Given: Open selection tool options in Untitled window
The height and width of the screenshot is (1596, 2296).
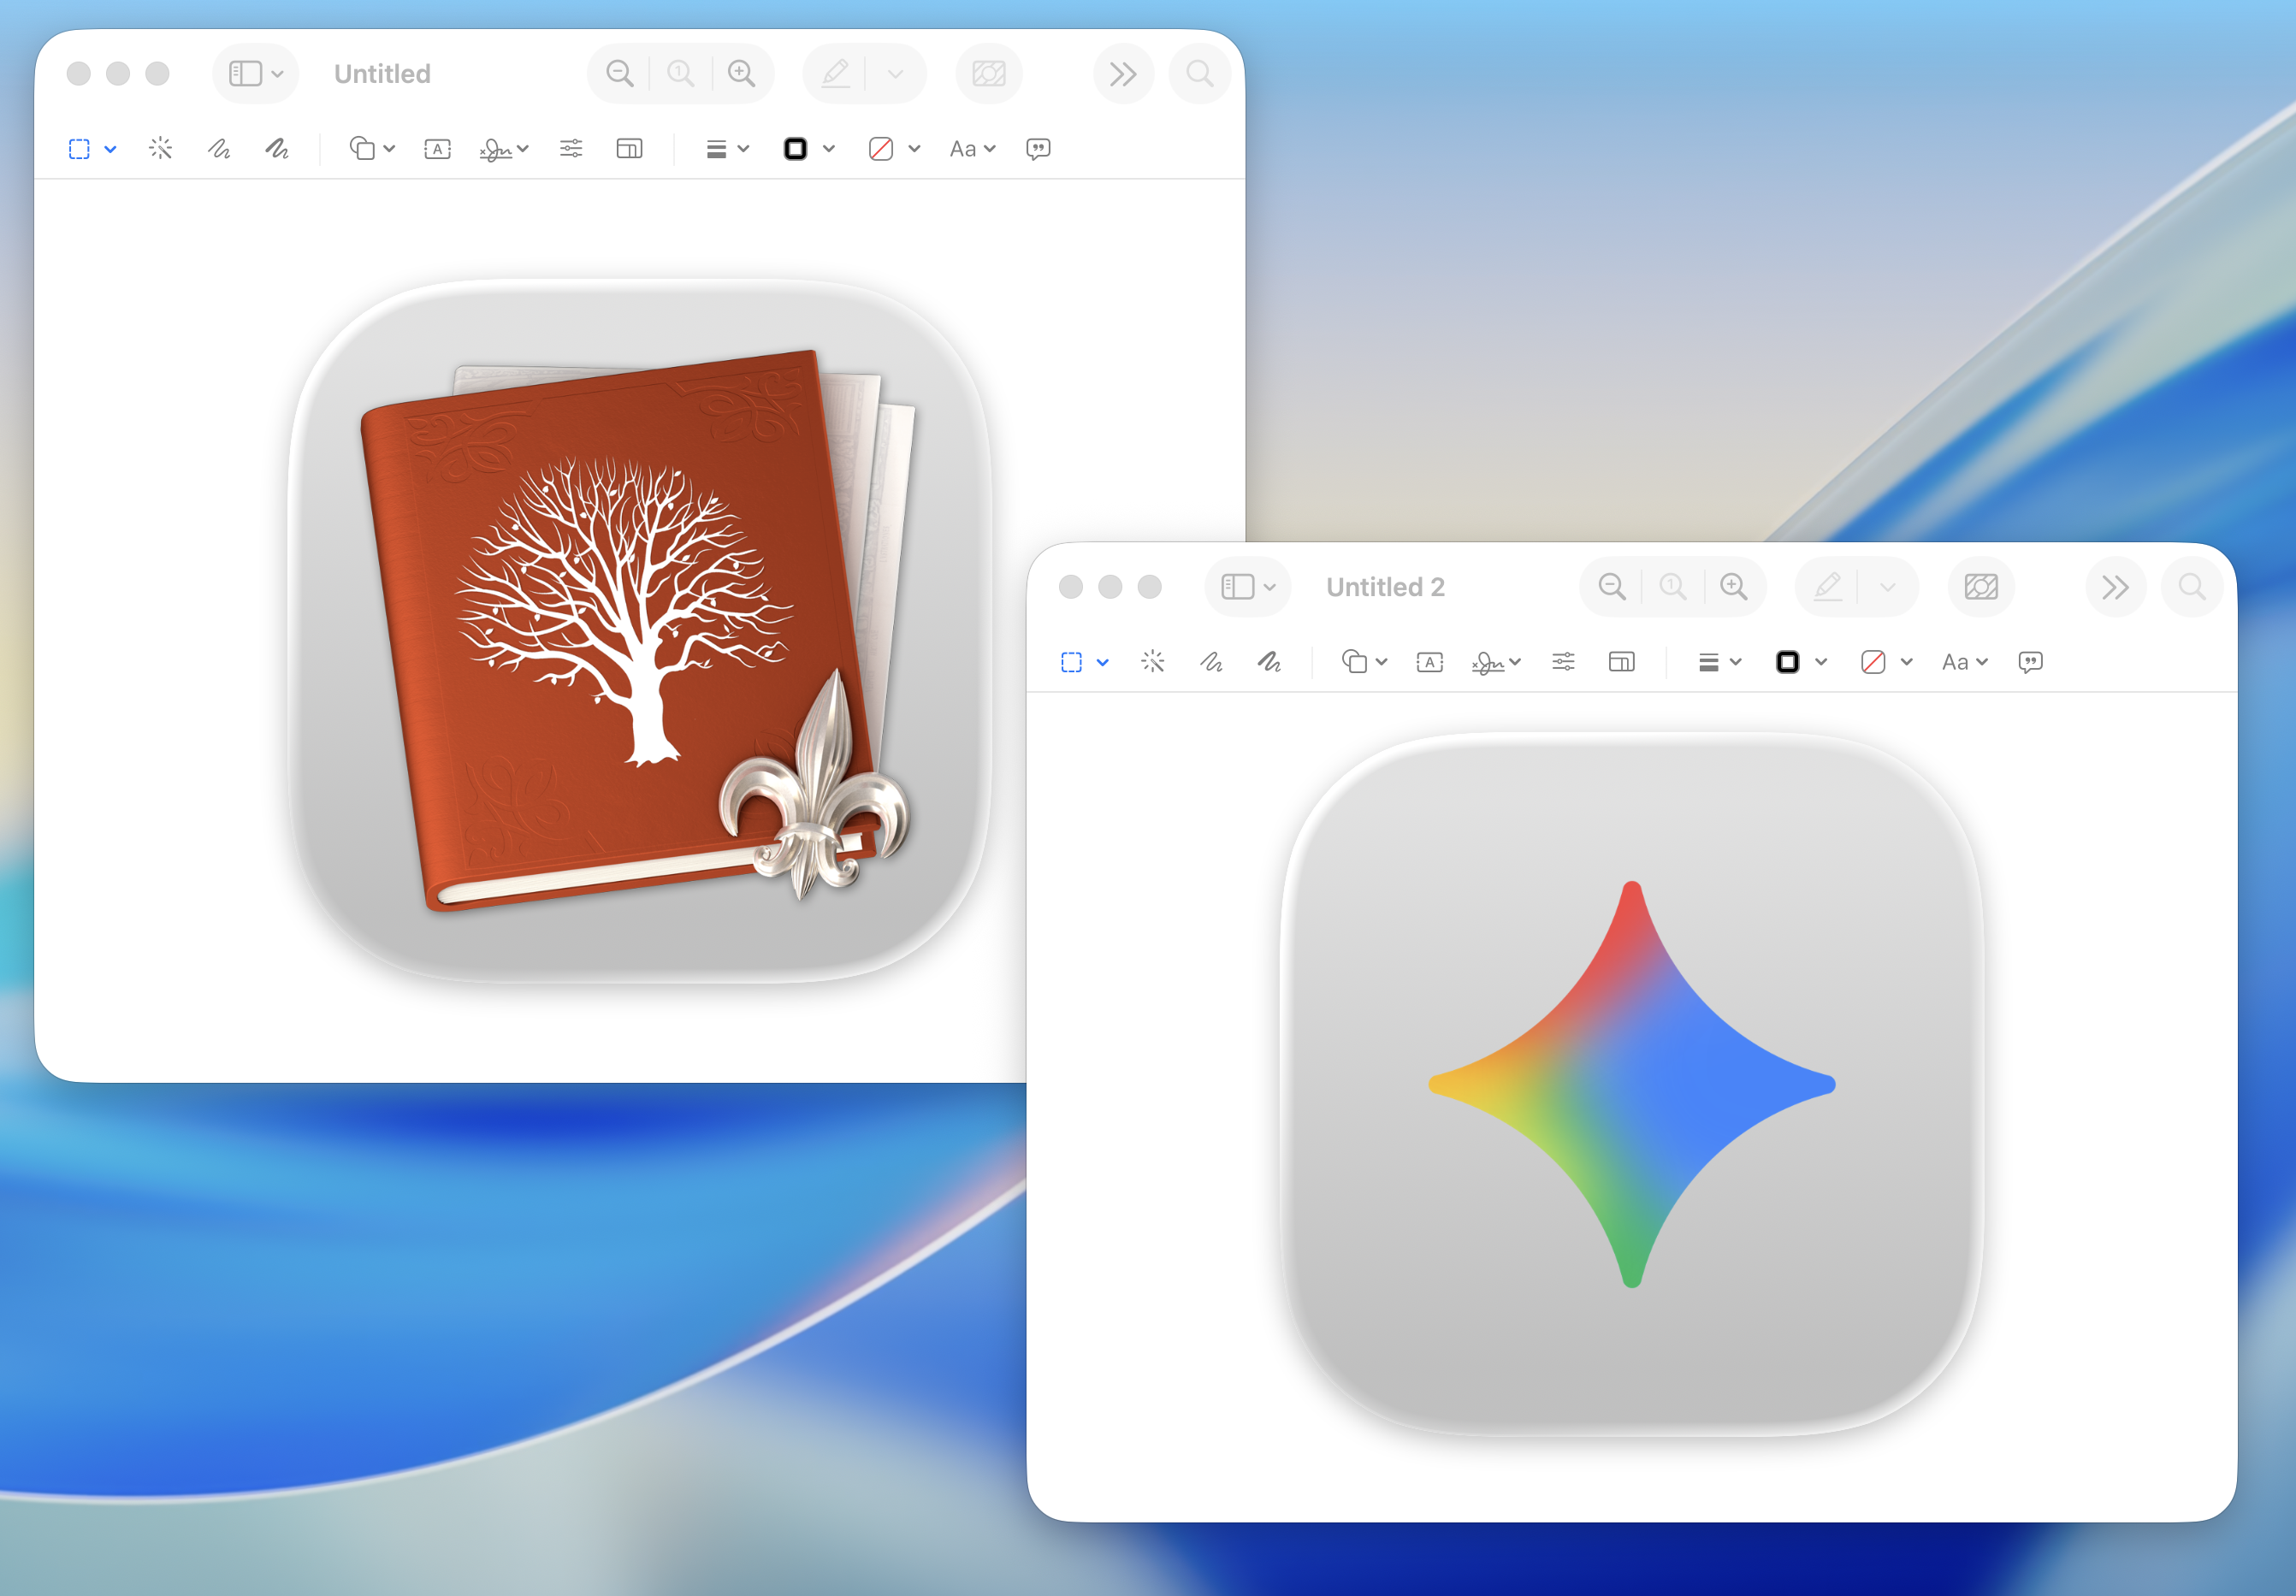Looking at the screenshot, I should (111, 149).
